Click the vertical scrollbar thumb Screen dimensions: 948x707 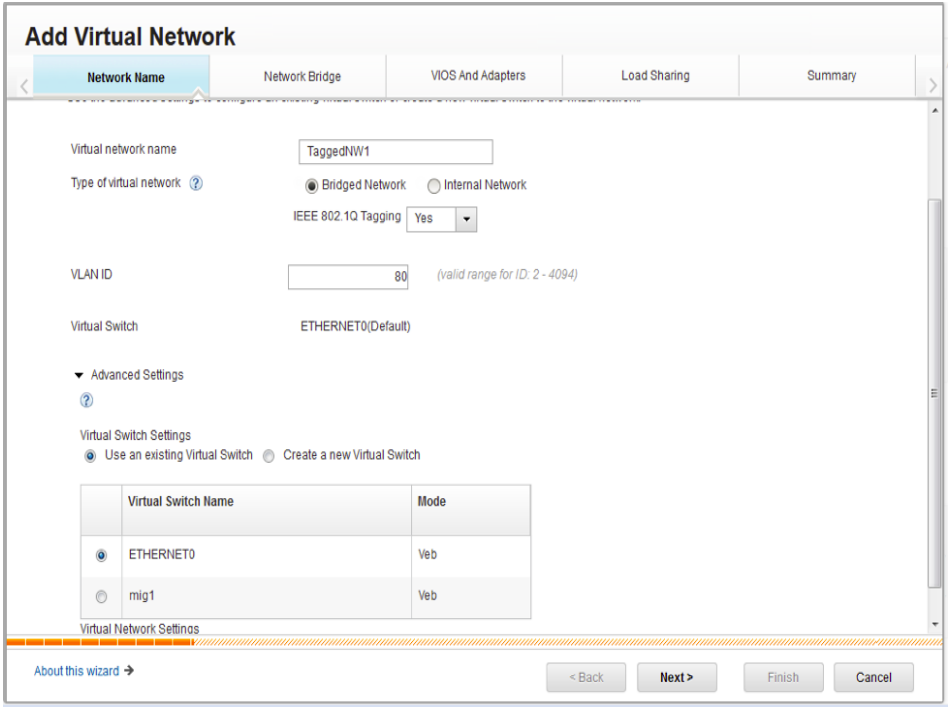[x=935, y=393]
